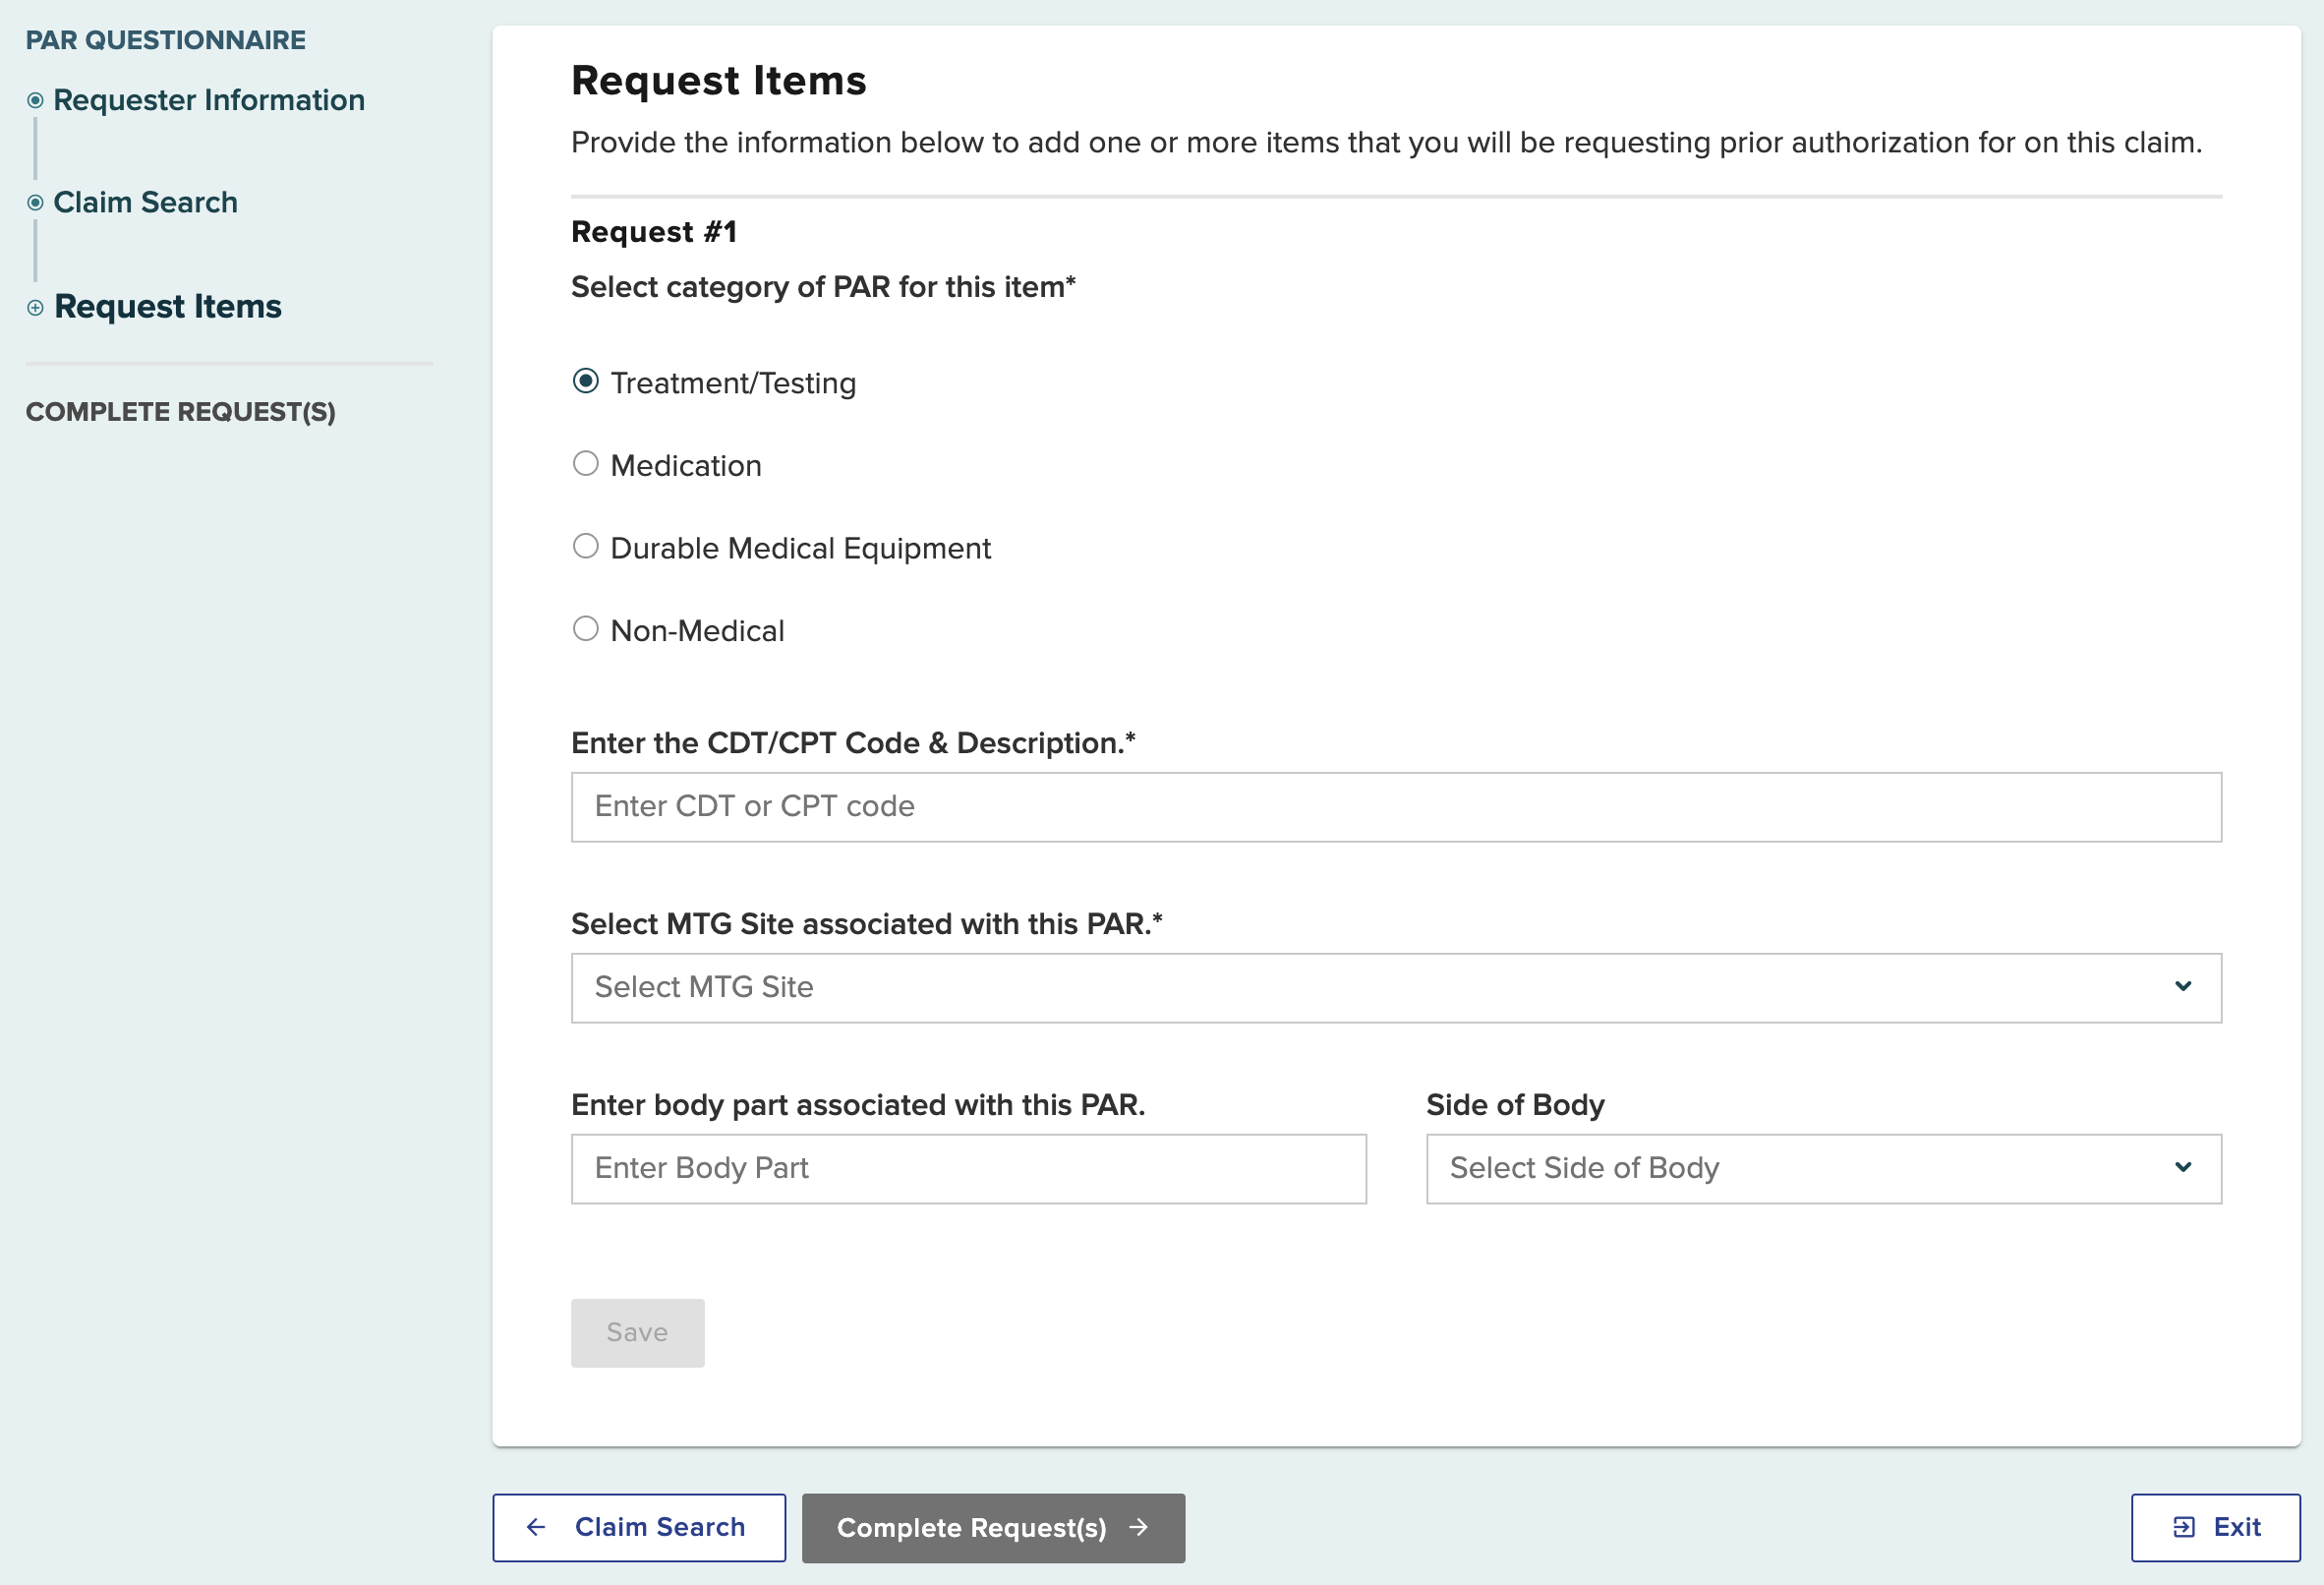Image resolution: width=2324 pixels, height=1585 pixels.
Task: Open the Claim Search step in the sidebar
Action: tap(145, 203)
